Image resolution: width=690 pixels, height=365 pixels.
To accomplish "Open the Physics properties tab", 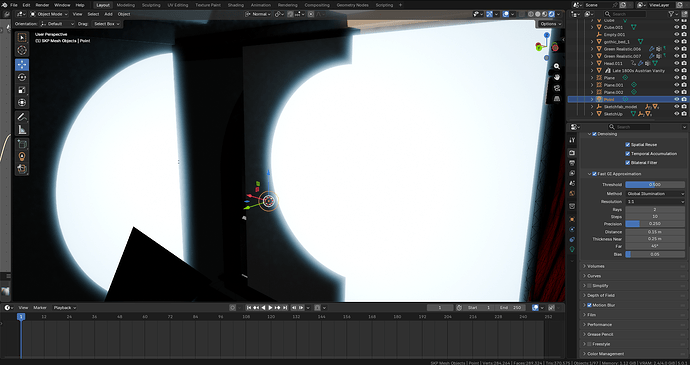I will click(572, 229).
